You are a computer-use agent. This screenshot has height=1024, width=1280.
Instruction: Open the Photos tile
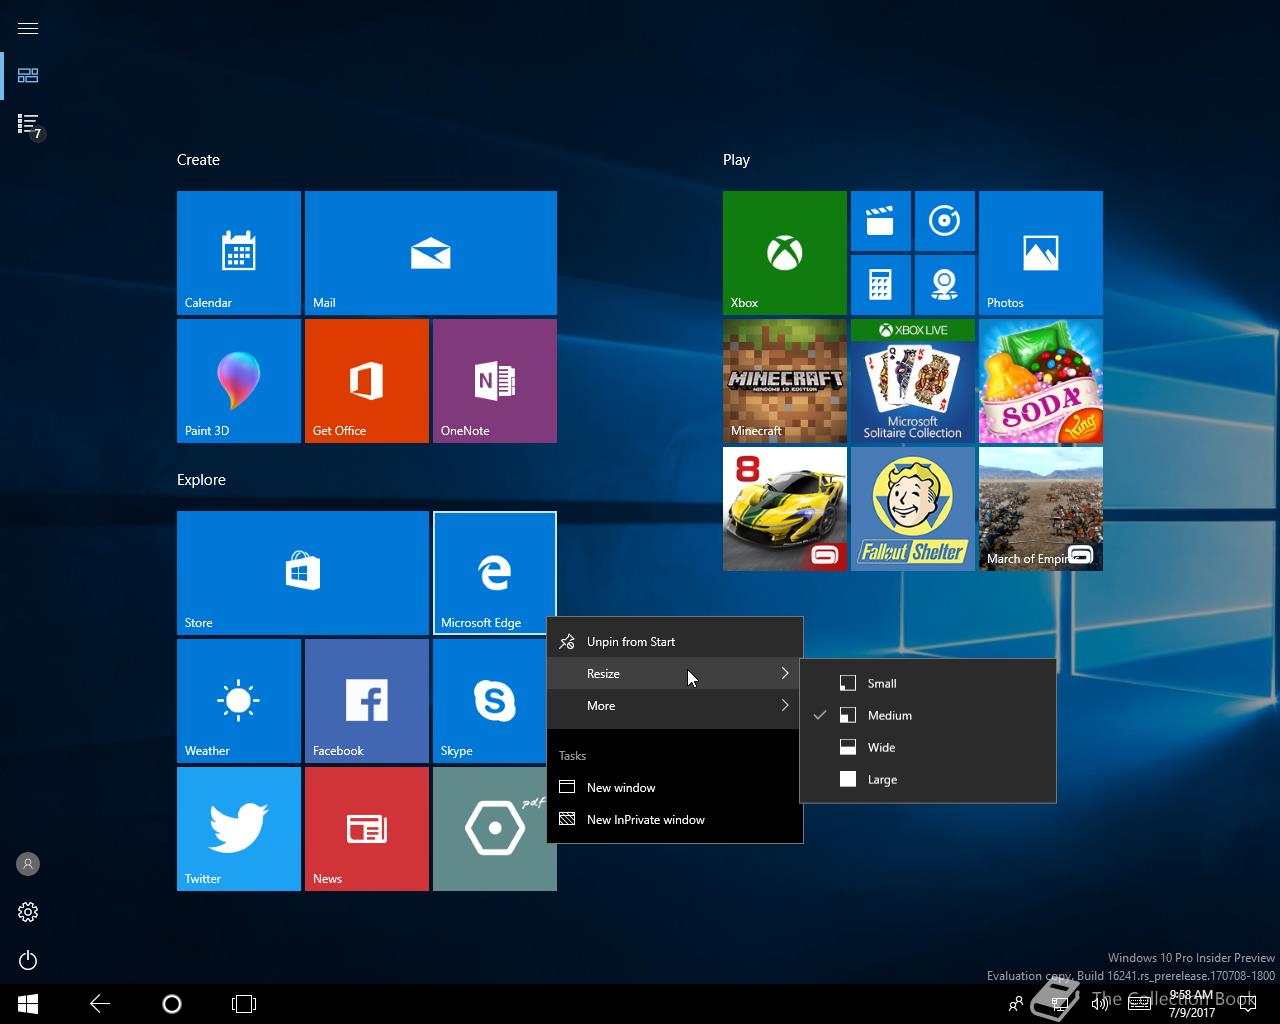(1041, 253)
